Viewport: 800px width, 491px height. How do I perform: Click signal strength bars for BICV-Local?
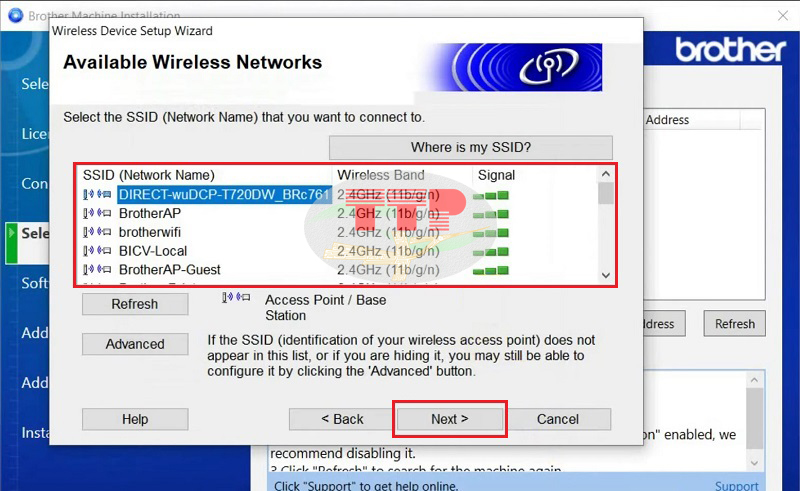coord(490,251)
